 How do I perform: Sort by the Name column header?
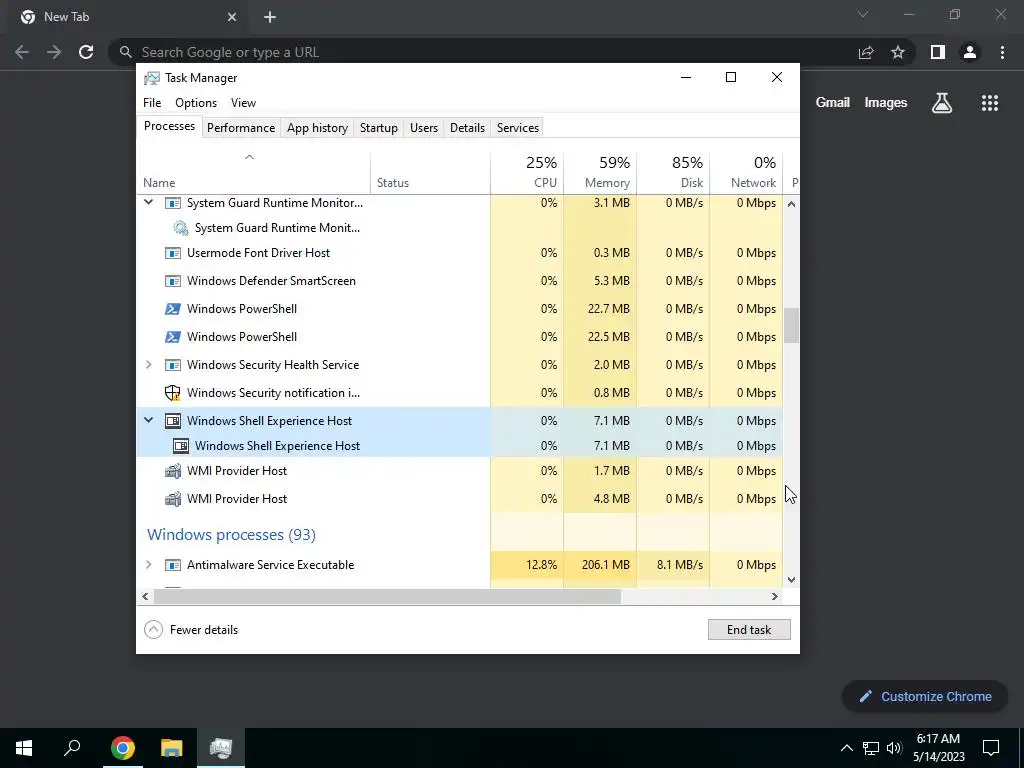tap(253, 172)
